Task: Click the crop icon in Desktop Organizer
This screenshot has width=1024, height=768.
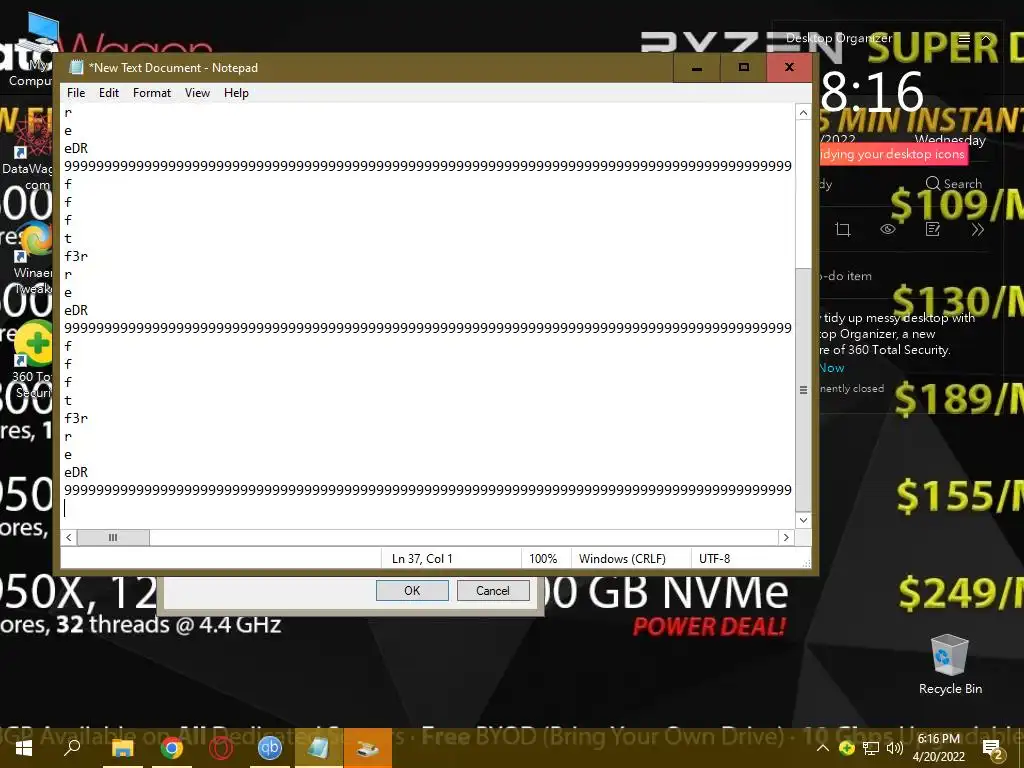Action: tap(842, 229)
